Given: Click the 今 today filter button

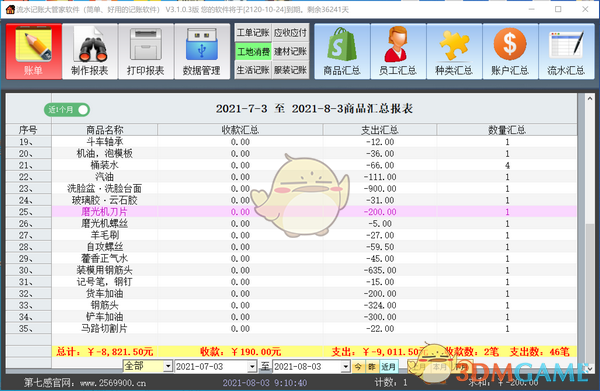Looking at the screenshot, I should pyautogui.click(x=358, y=367).
